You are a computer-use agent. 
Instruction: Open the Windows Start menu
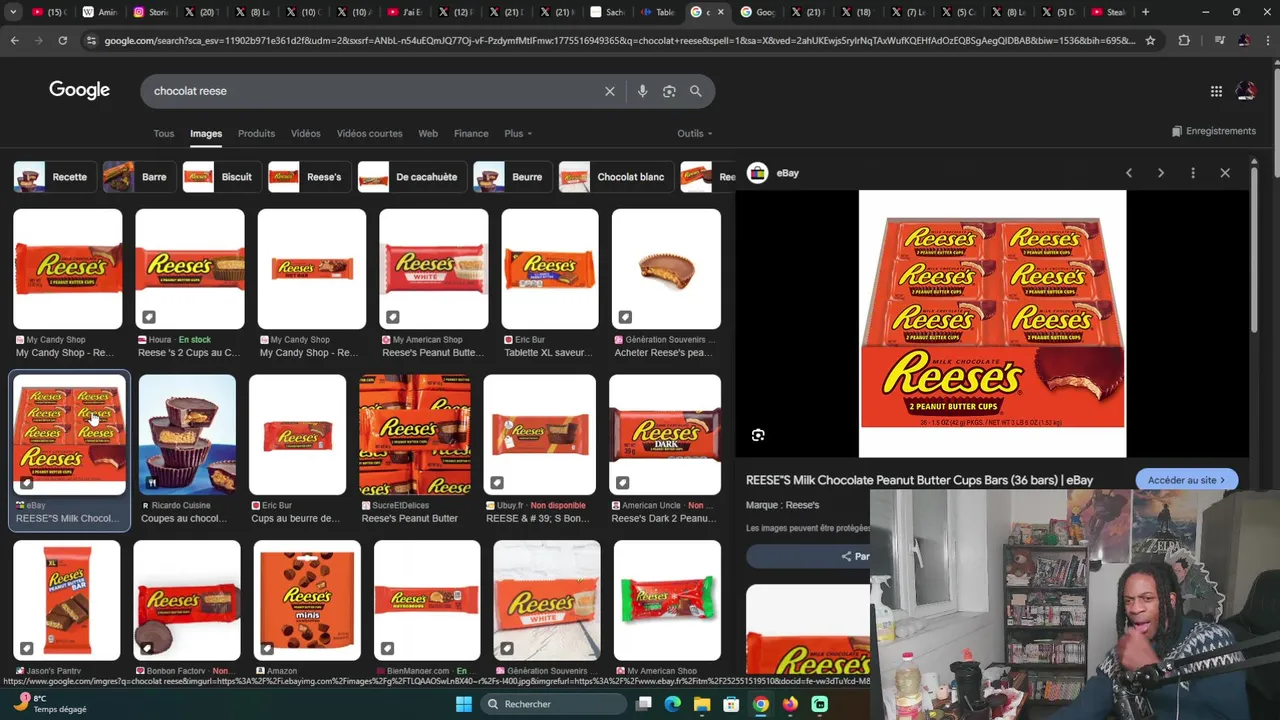464,704
